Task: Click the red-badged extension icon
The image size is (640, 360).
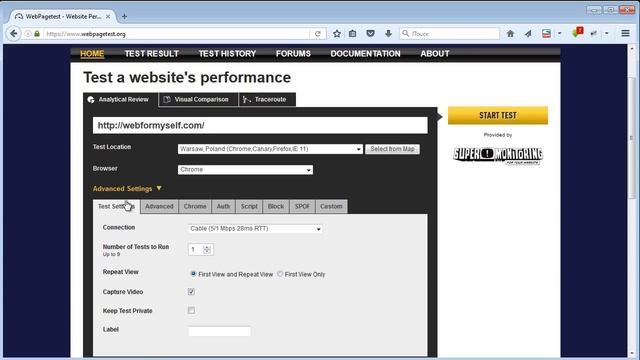Action: pyautogui.click(x=577, y=33)
